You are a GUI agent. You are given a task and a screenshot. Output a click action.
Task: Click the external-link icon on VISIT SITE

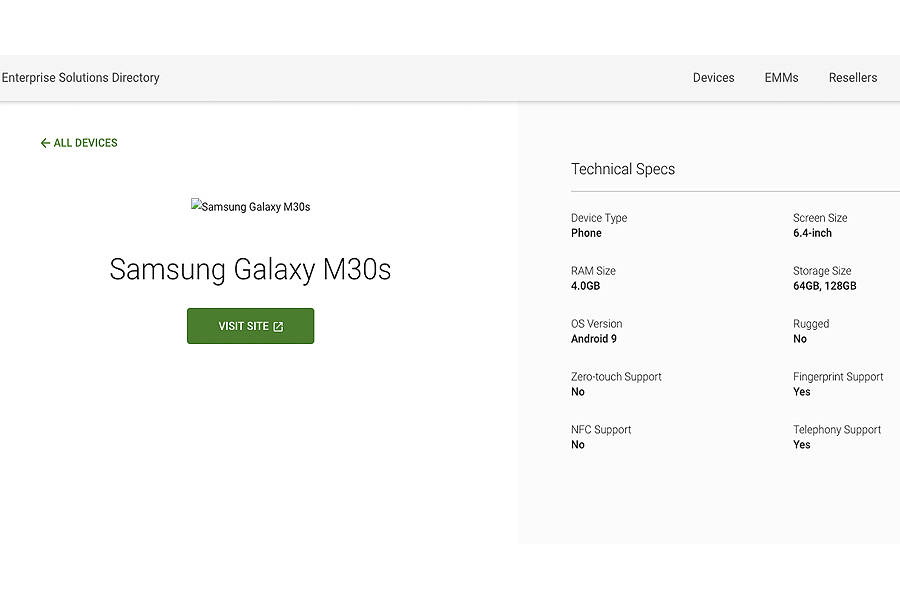coord(278,326)
